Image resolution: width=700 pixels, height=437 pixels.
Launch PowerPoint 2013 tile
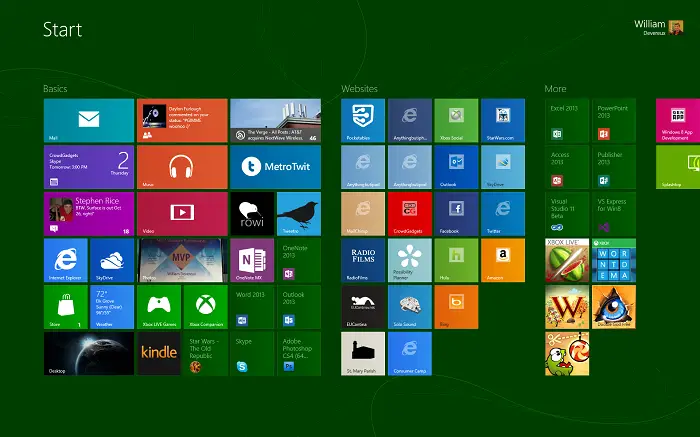point(614,121)
